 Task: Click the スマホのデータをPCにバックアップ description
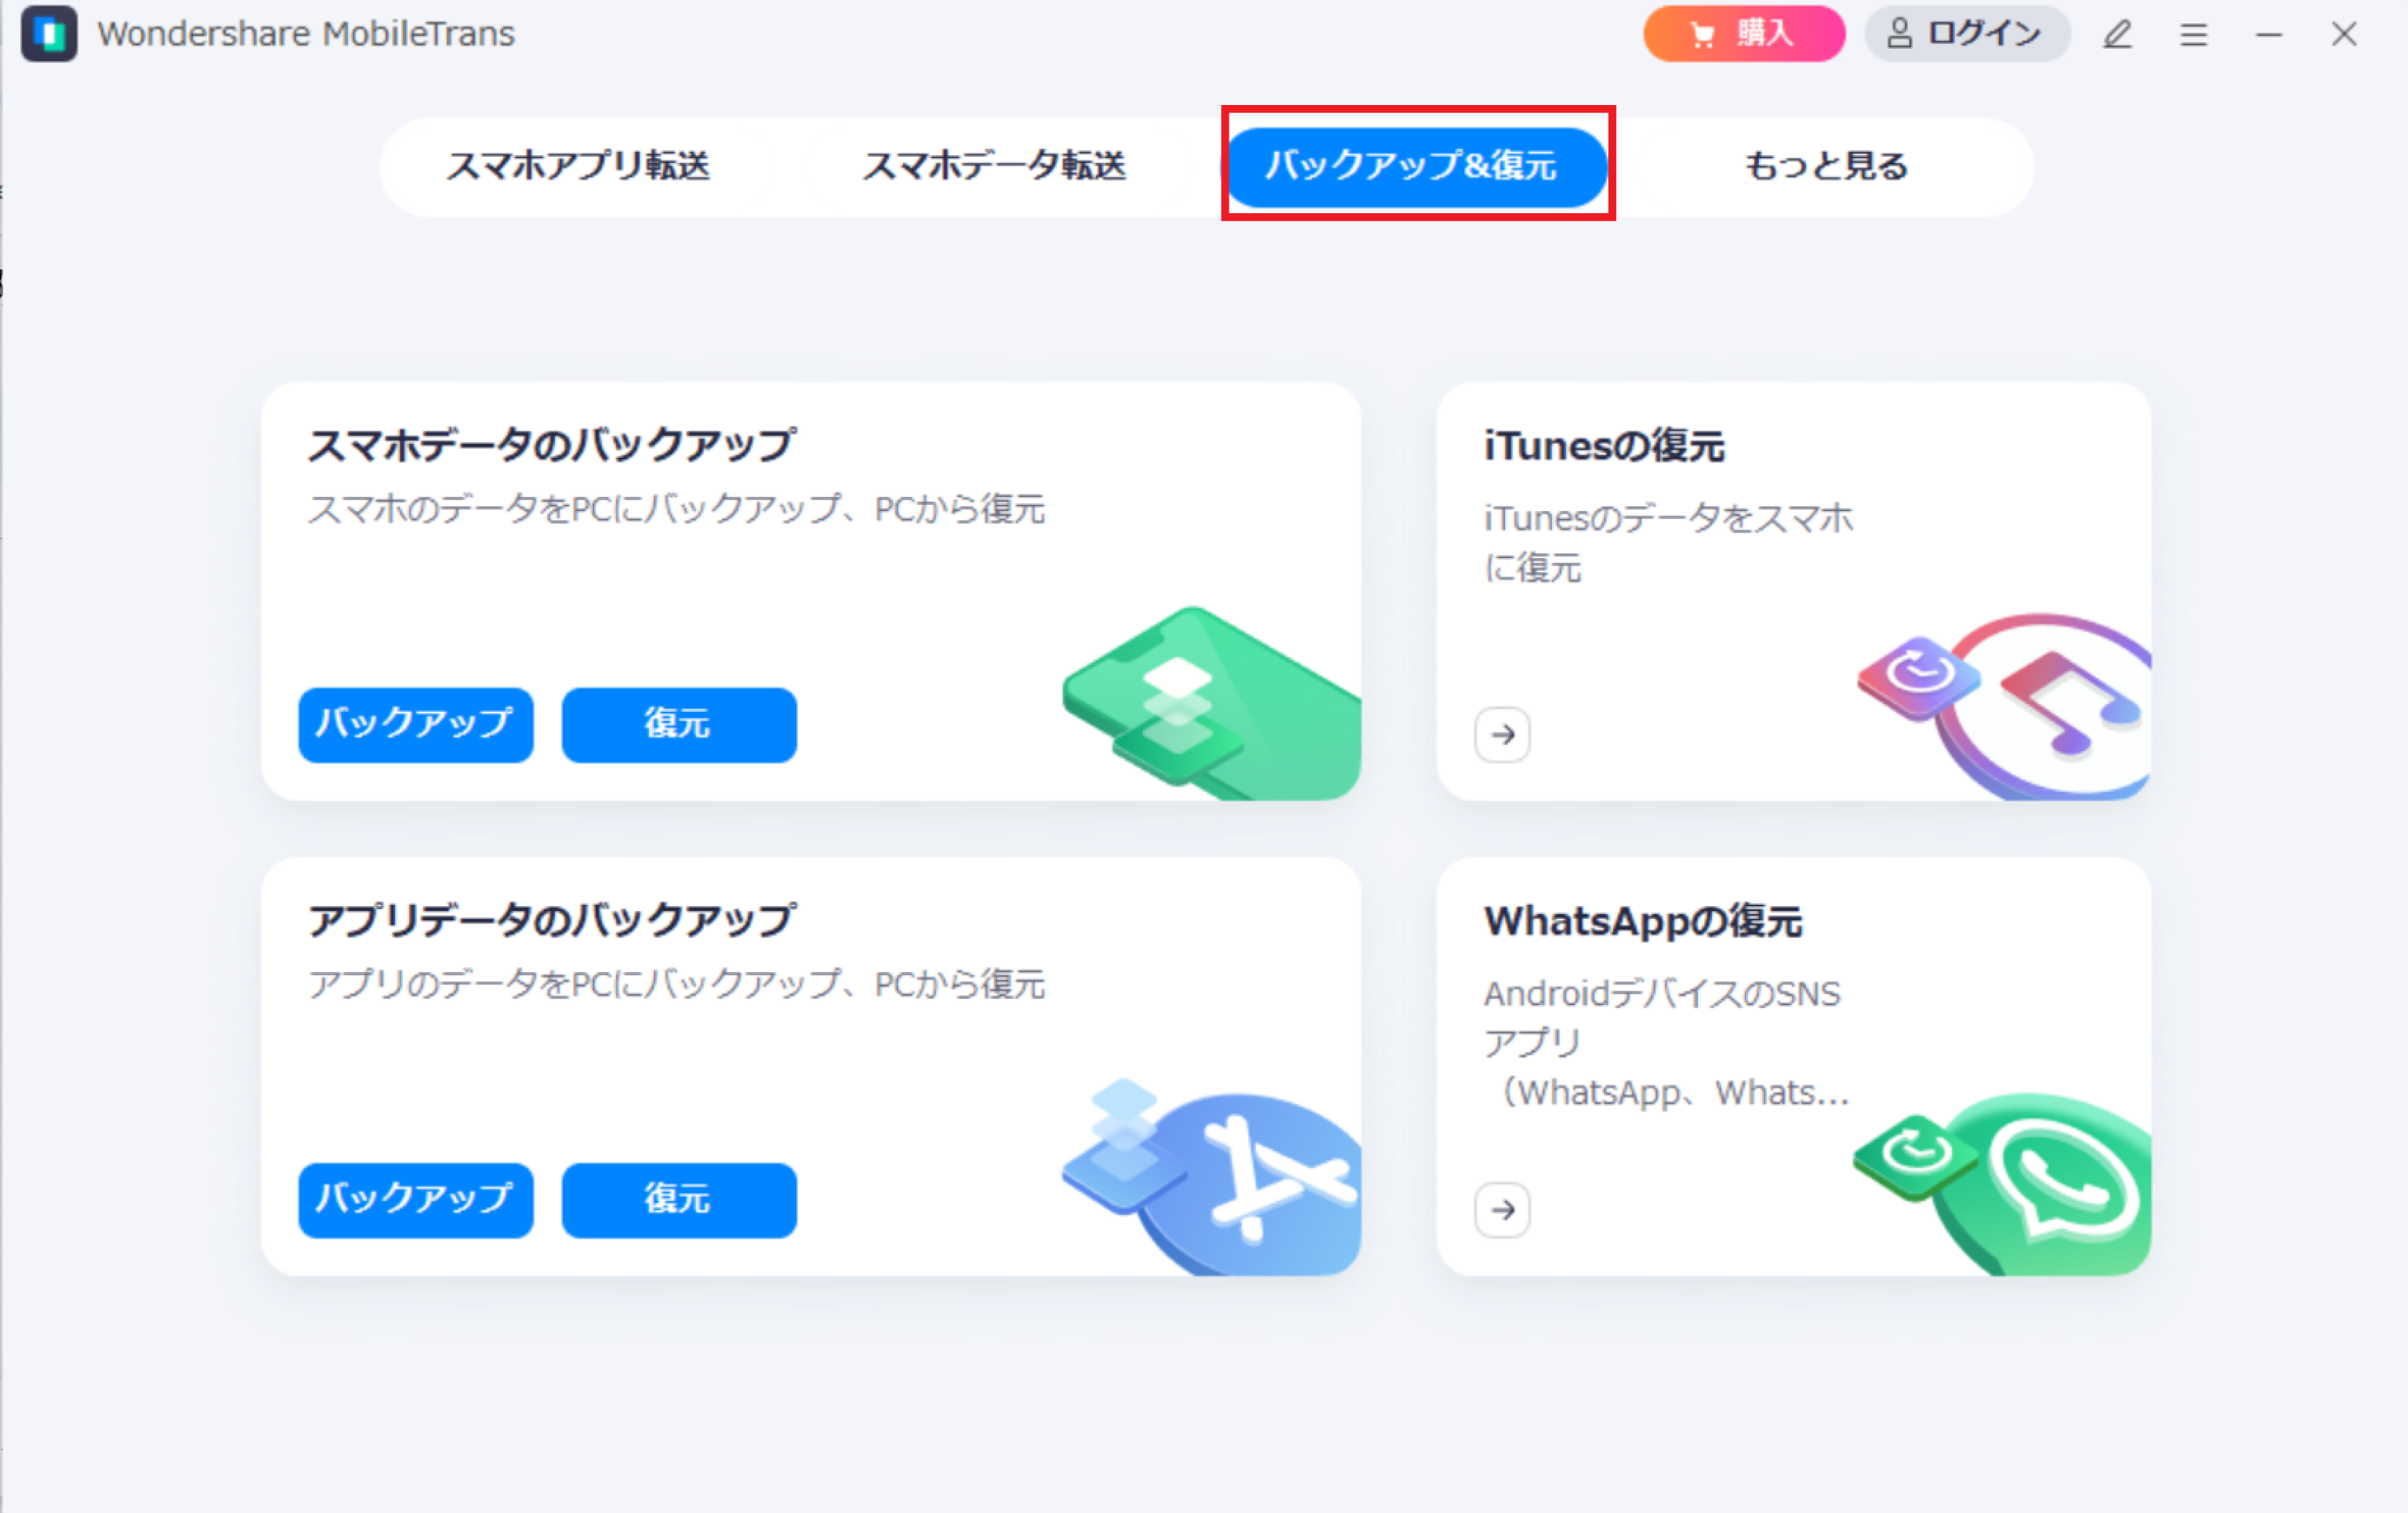point(676,510)
